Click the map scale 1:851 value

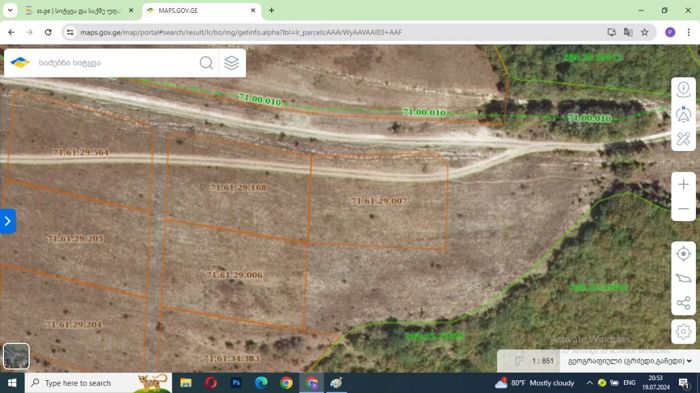pos(542,361)
